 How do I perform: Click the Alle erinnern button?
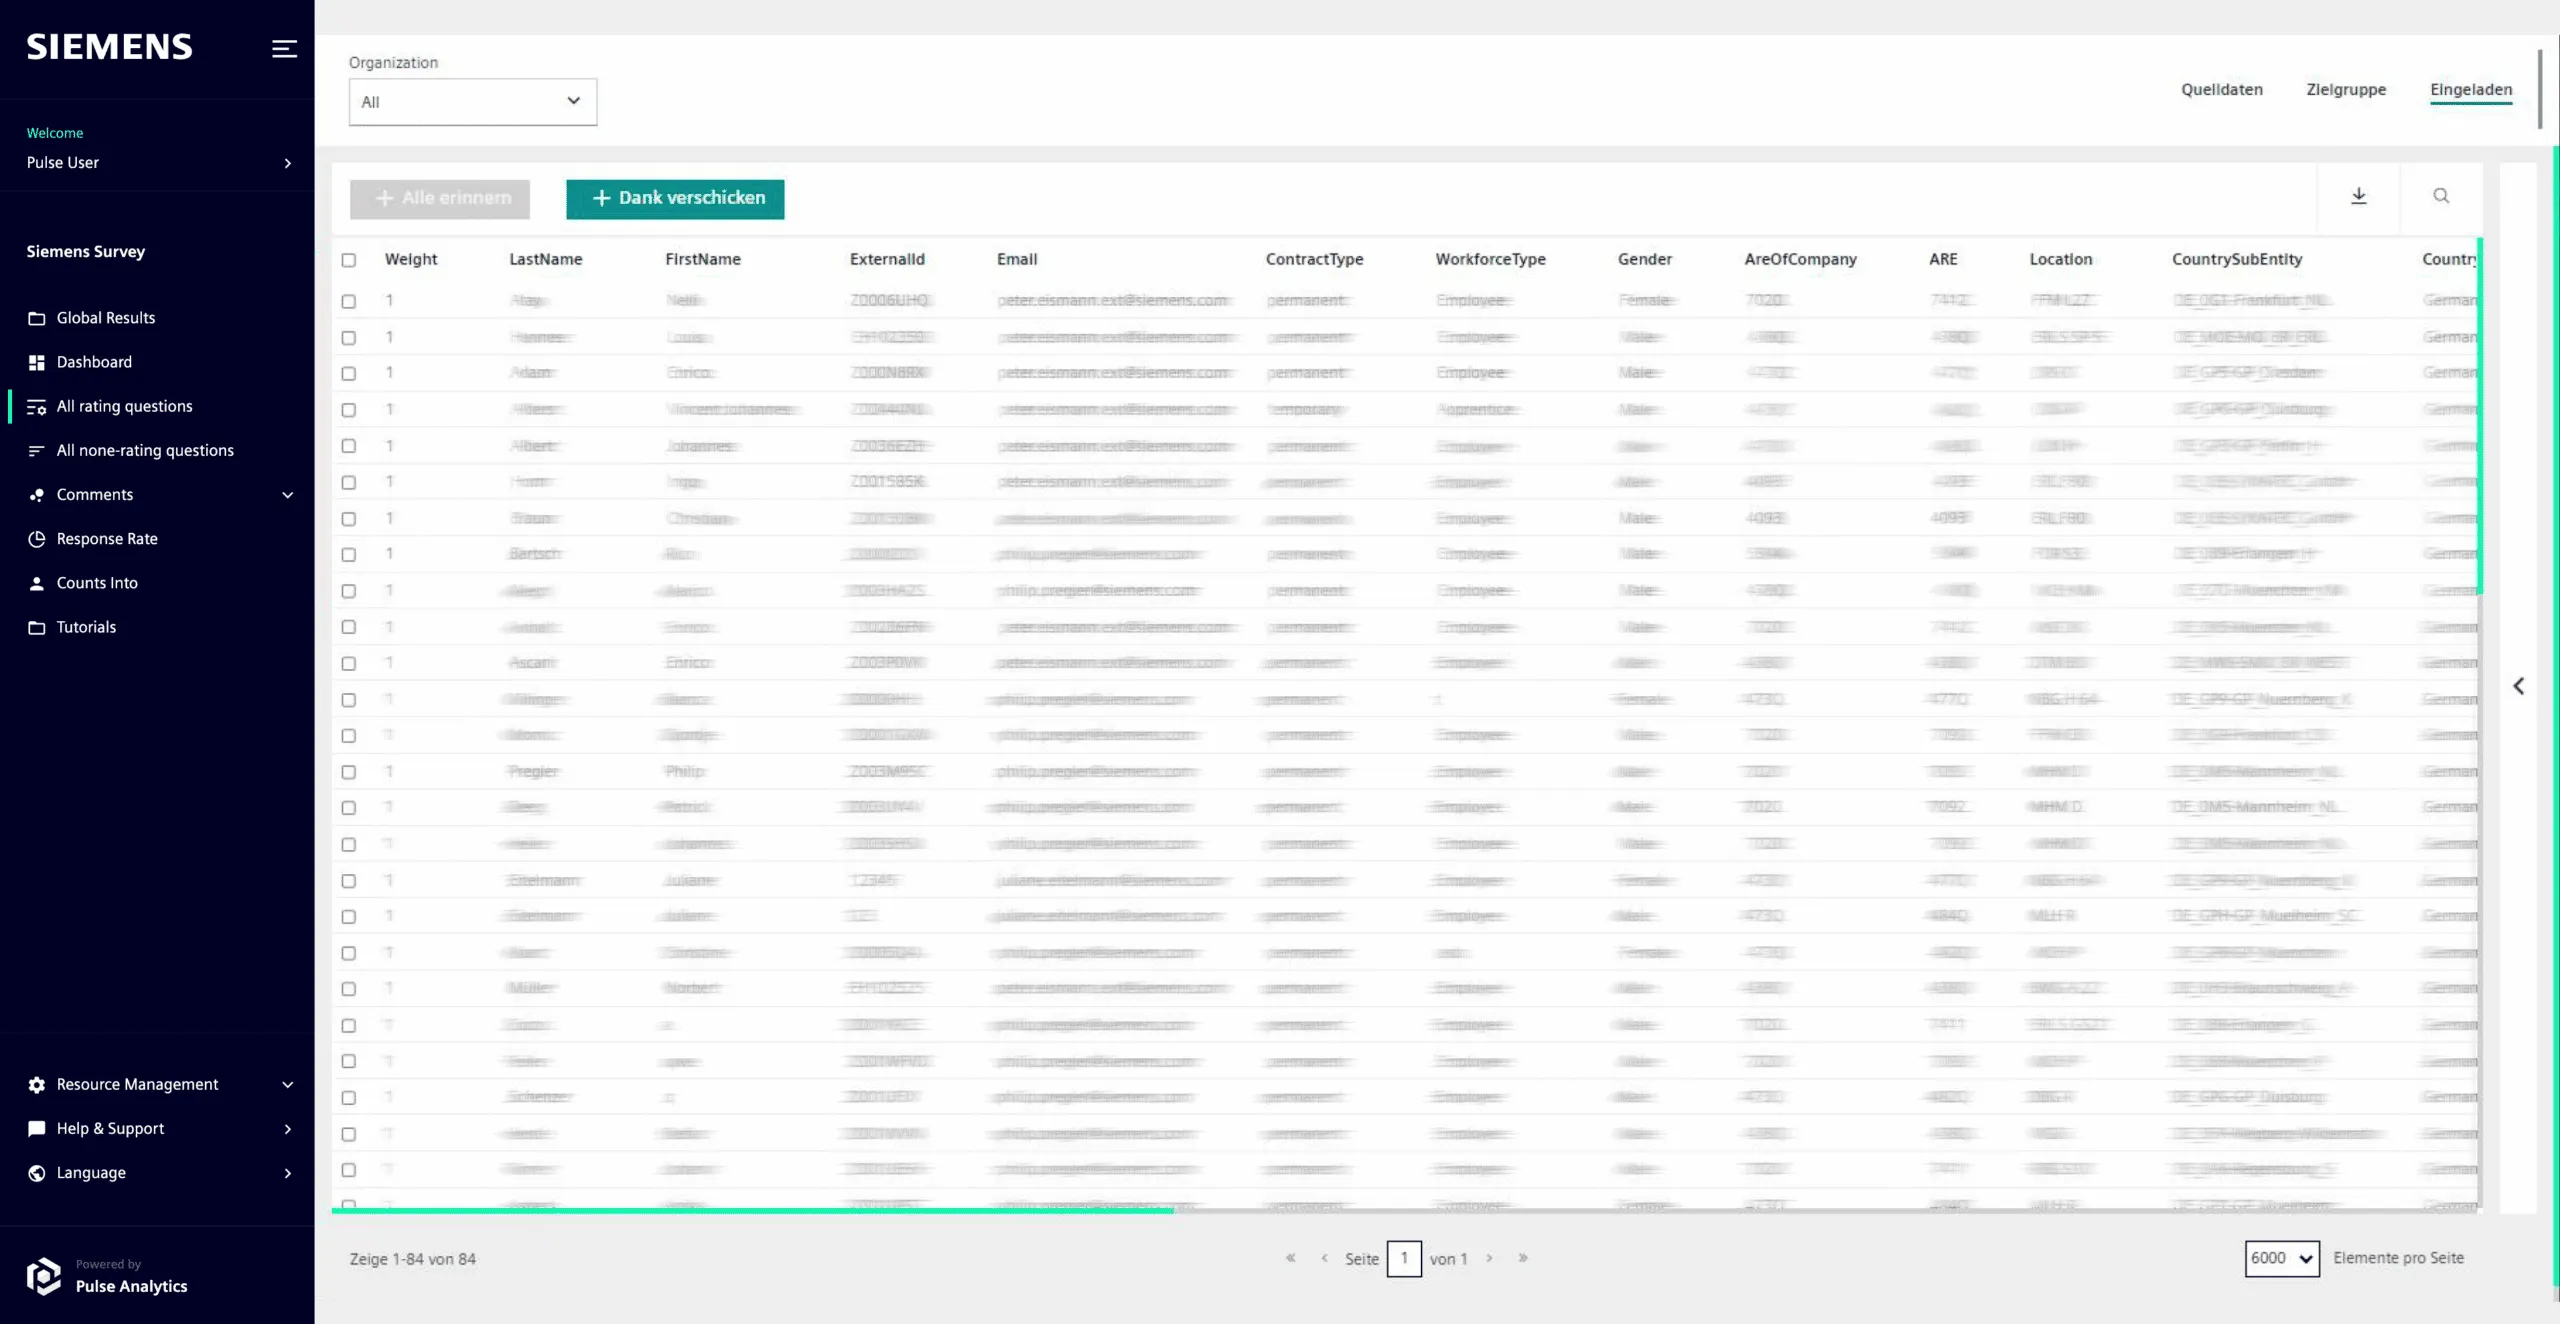coord(440,199)
